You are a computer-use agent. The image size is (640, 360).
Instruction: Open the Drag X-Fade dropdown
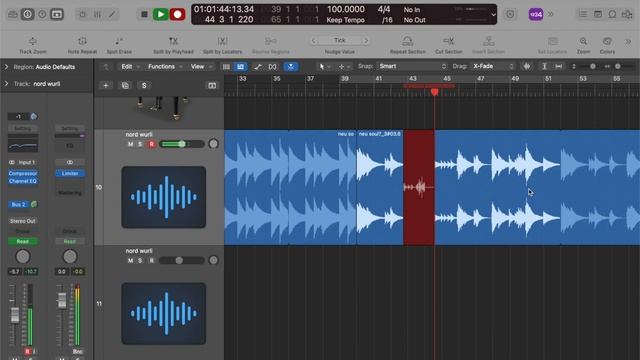pyautogui.click(x=493, y=66)
